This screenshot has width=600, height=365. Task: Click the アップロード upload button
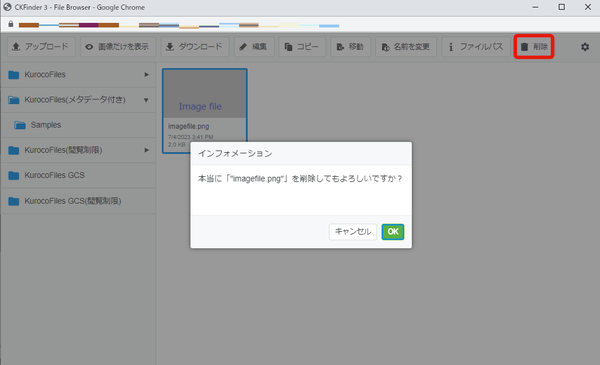(41, 47)
